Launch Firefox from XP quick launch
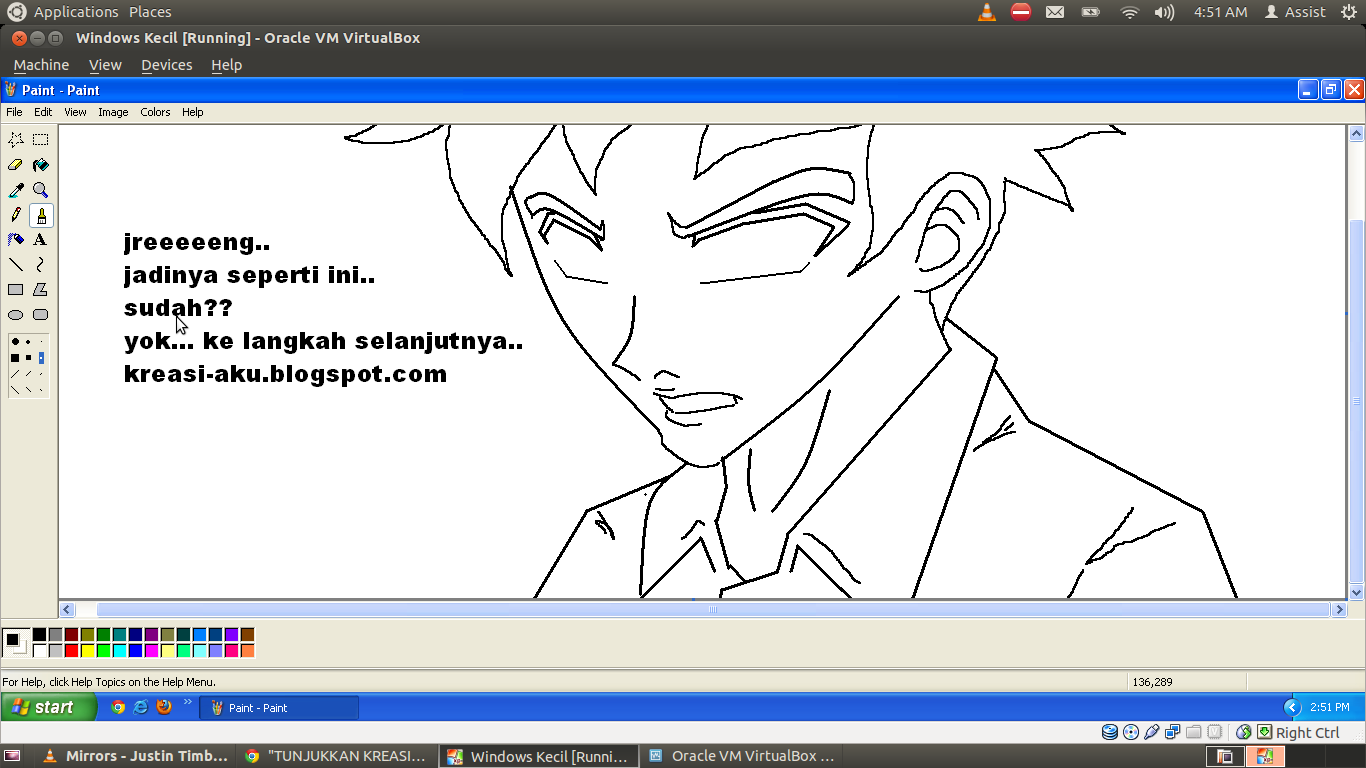 164,707
